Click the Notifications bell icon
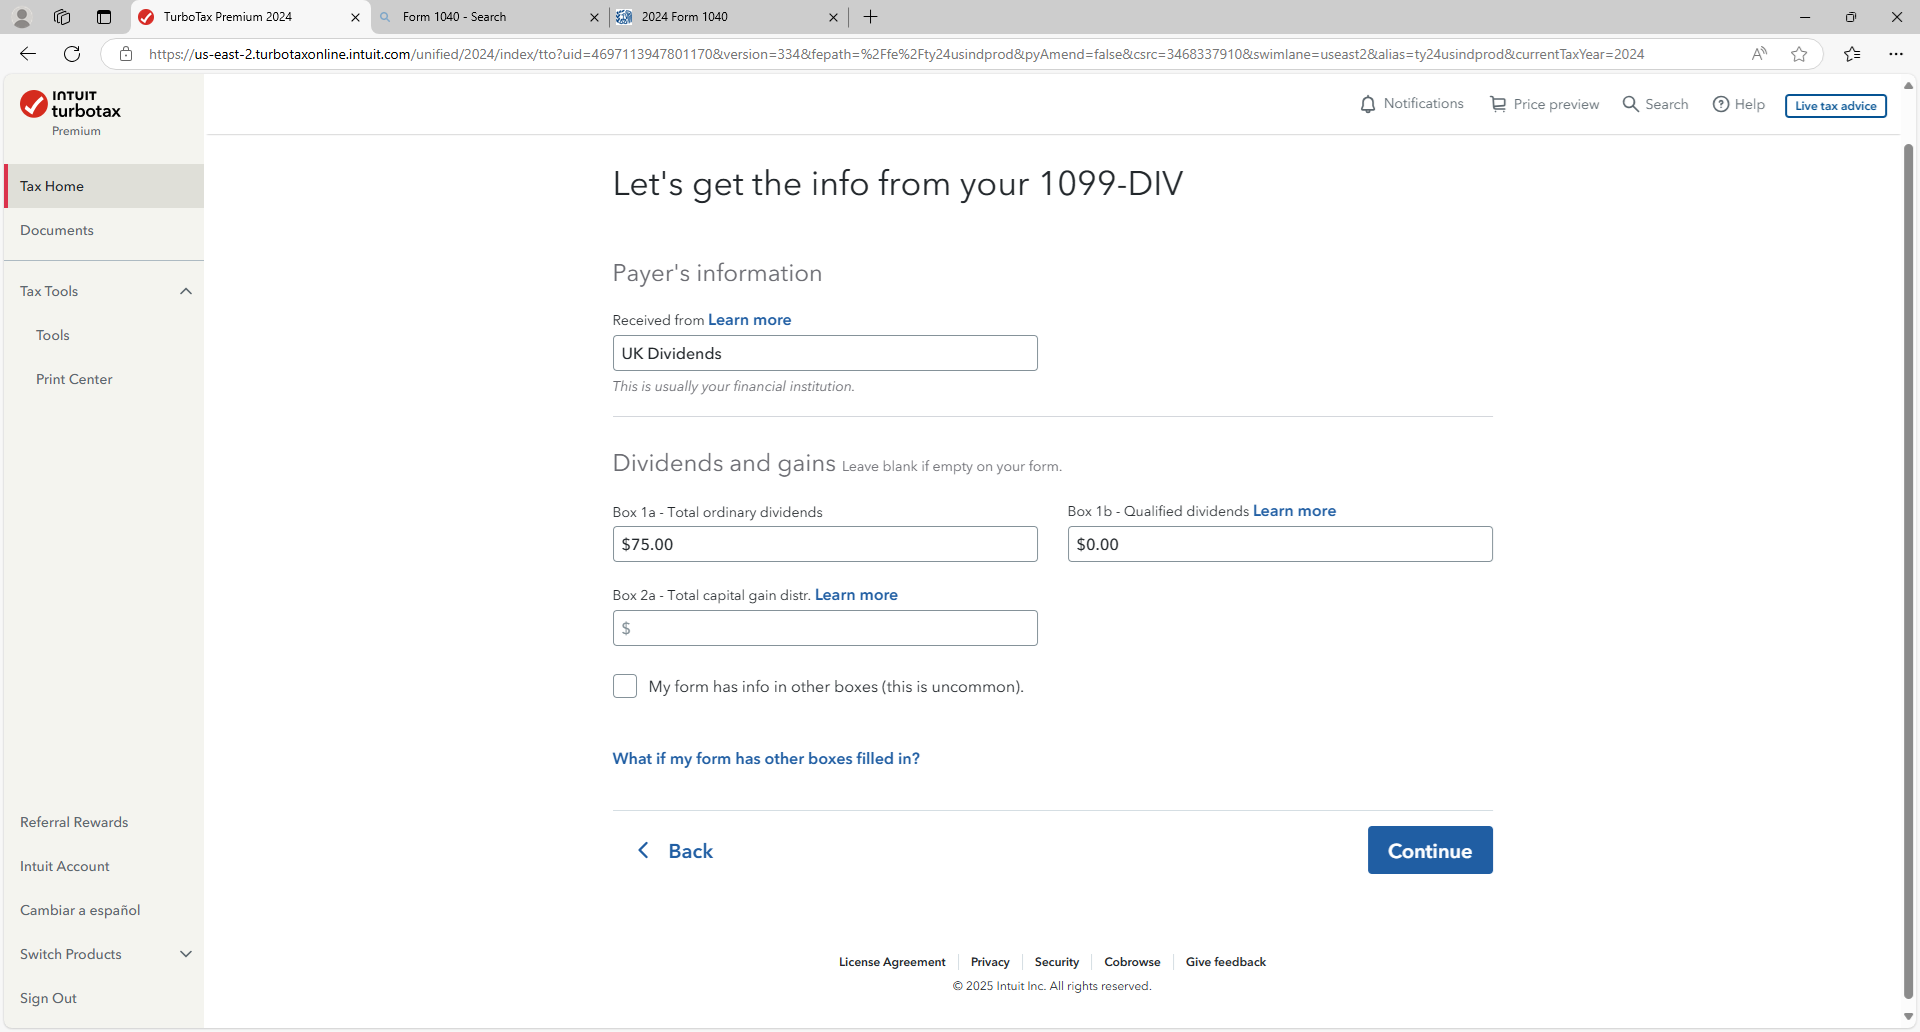The image size is (1920, 1032). tap(1368, 104)
